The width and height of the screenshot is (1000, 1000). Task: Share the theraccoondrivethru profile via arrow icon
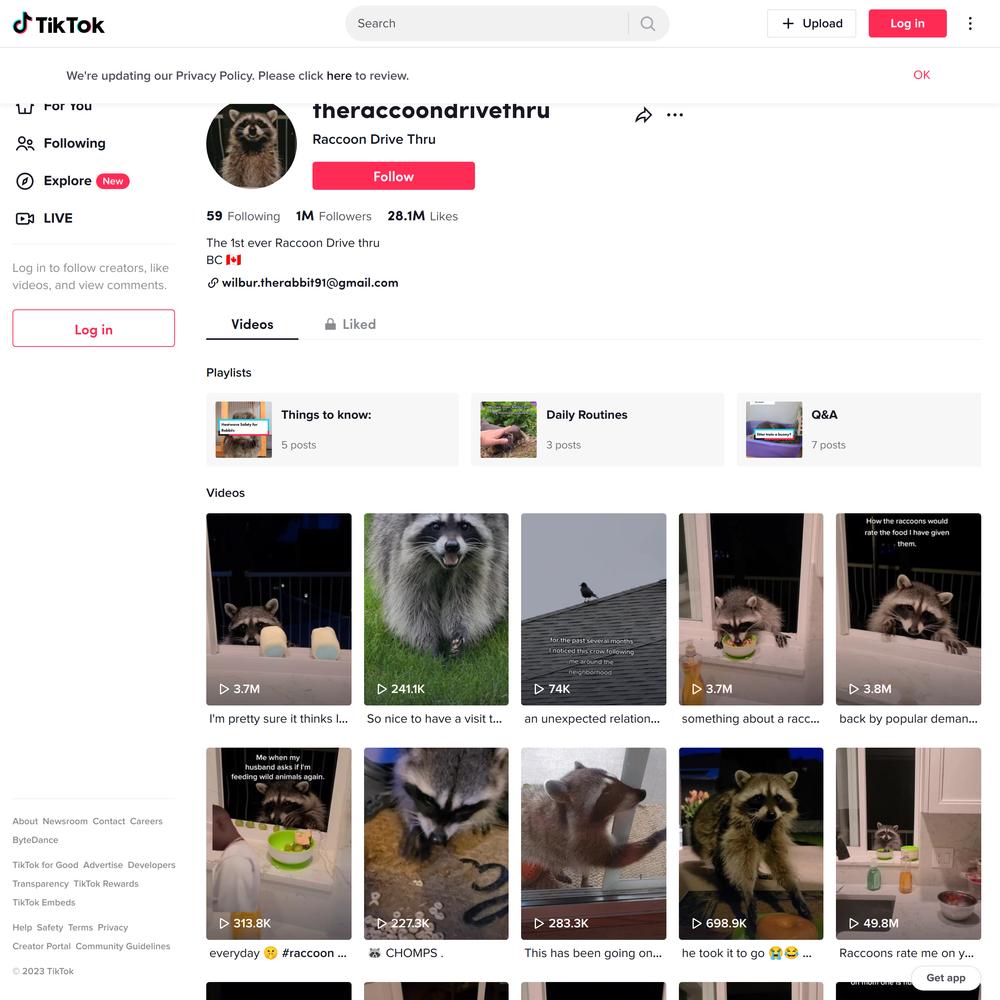(643, 115)
